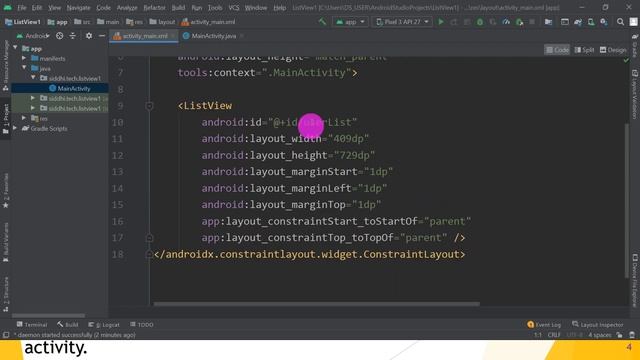
Task: Click the CRLF line separator status entry
Action: click(554, 335)
